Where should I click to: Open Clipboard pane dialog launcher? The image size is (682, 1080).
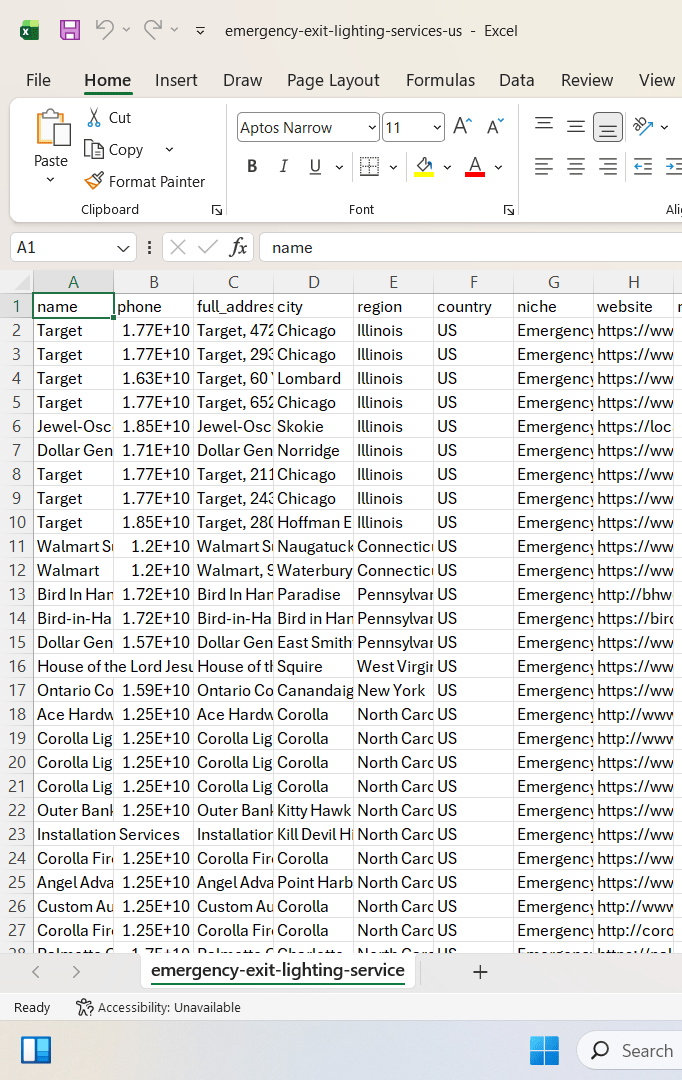(217, 210)
